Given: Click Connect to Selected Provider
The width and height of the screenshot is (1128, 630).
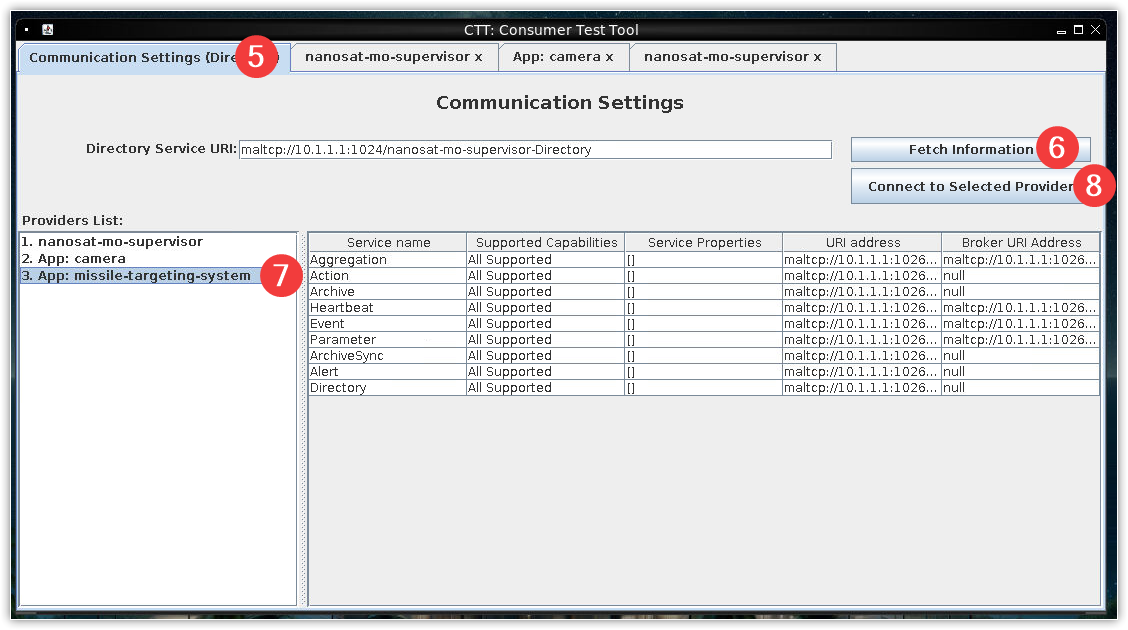Looking at the screenshot, I should click(960, 187).
